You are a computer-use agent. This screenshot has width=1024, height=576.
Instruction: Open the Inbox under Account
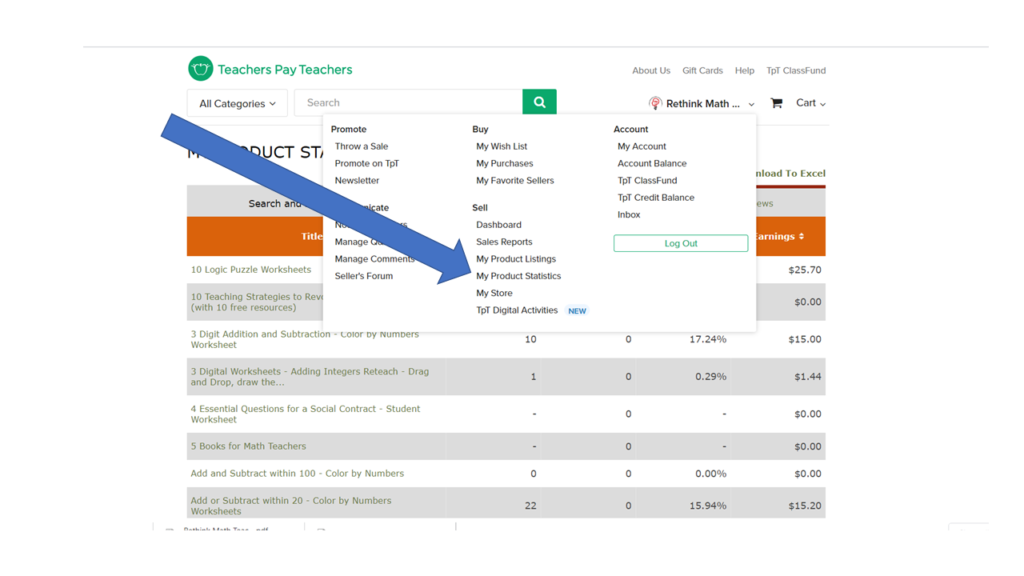pyautogui.click(x=628, y=214)
